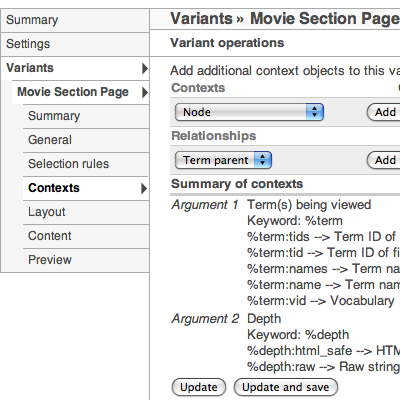Open the Term parent relationships dropdown
The width and height of the screenshot is (400, 400).
223,160
